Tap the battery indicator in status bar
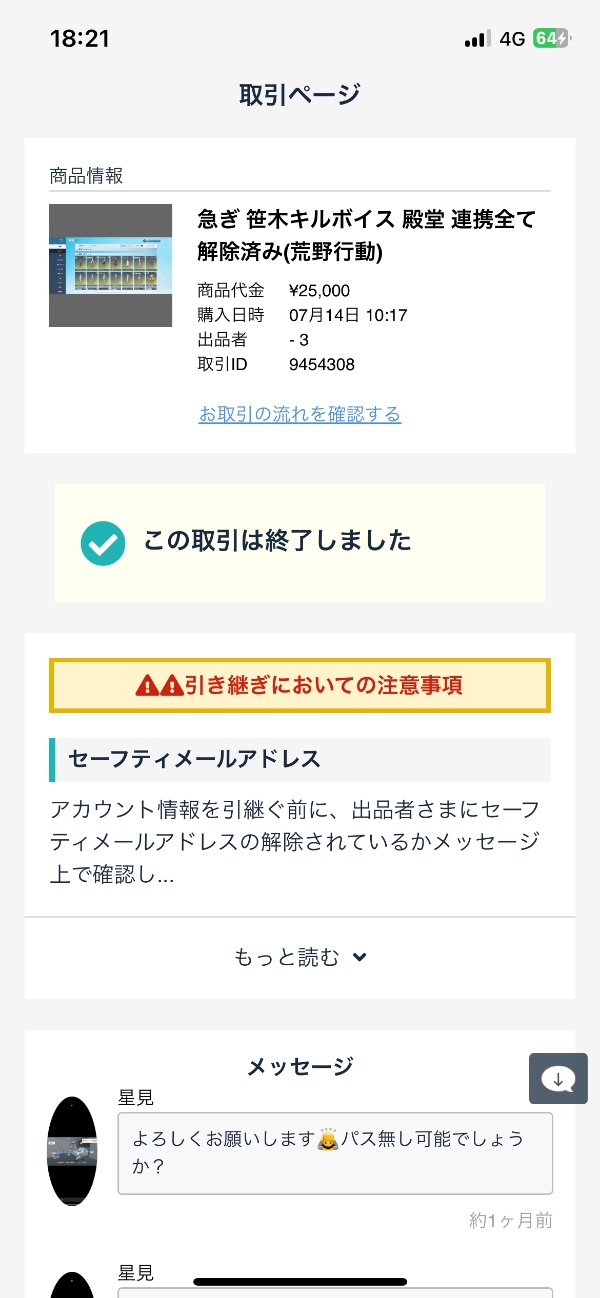The height and width of the screenshot is (1298, 600). (551, 39)
